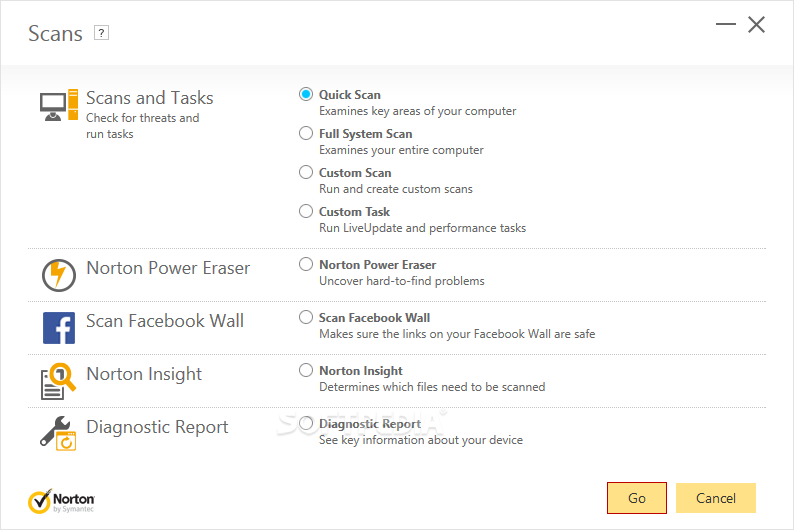Image resolution: width=794 pixels, height=530 pixels.
Task: Choose the Norton Insight radio button
Action: (306, 370)
